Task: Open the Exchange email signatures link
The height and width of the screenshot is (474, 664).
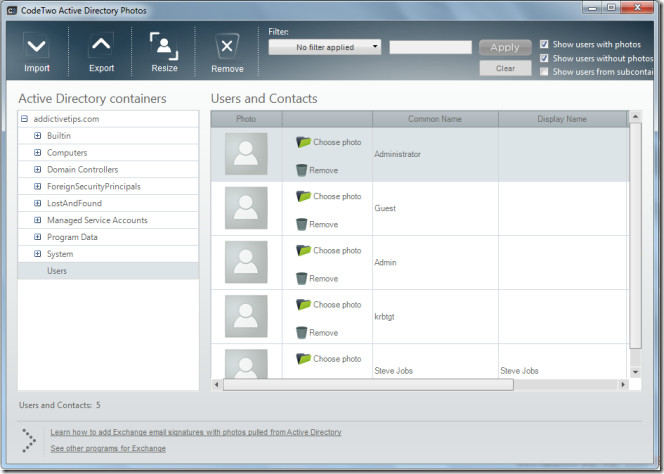Action: [x=196, y=432]
